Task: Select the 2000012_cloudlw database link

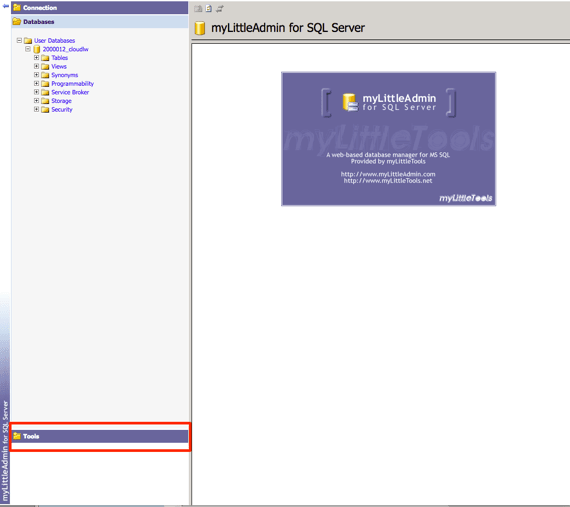Action: point(65,49)
